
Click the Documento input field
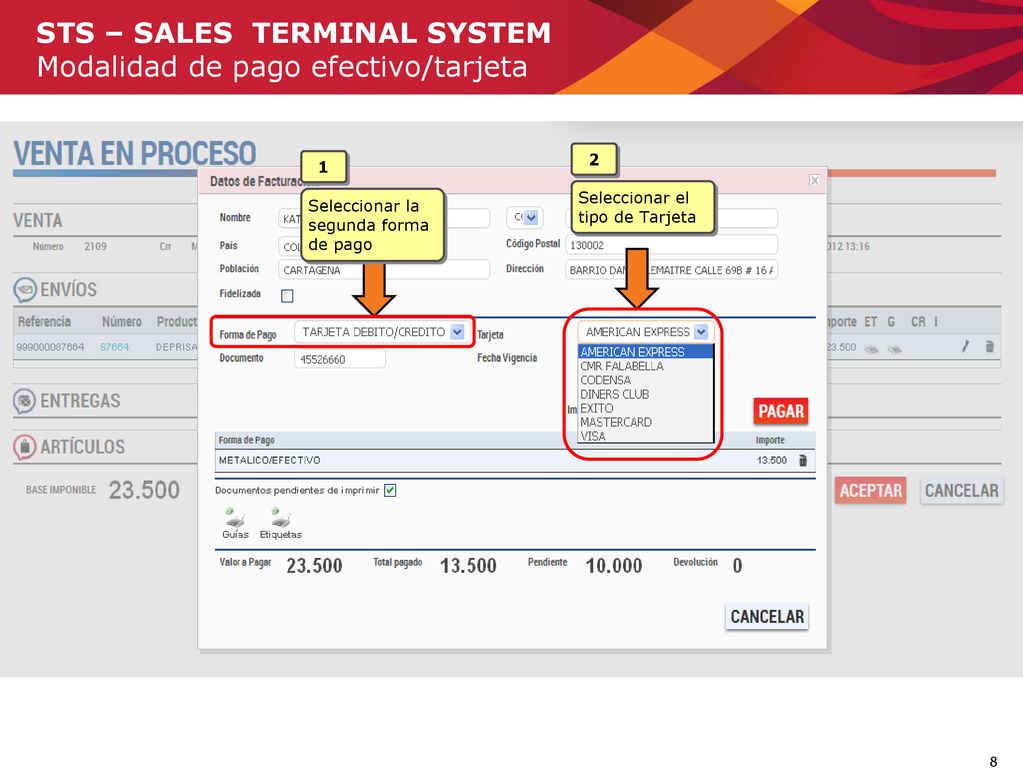[x=339, y=359]
